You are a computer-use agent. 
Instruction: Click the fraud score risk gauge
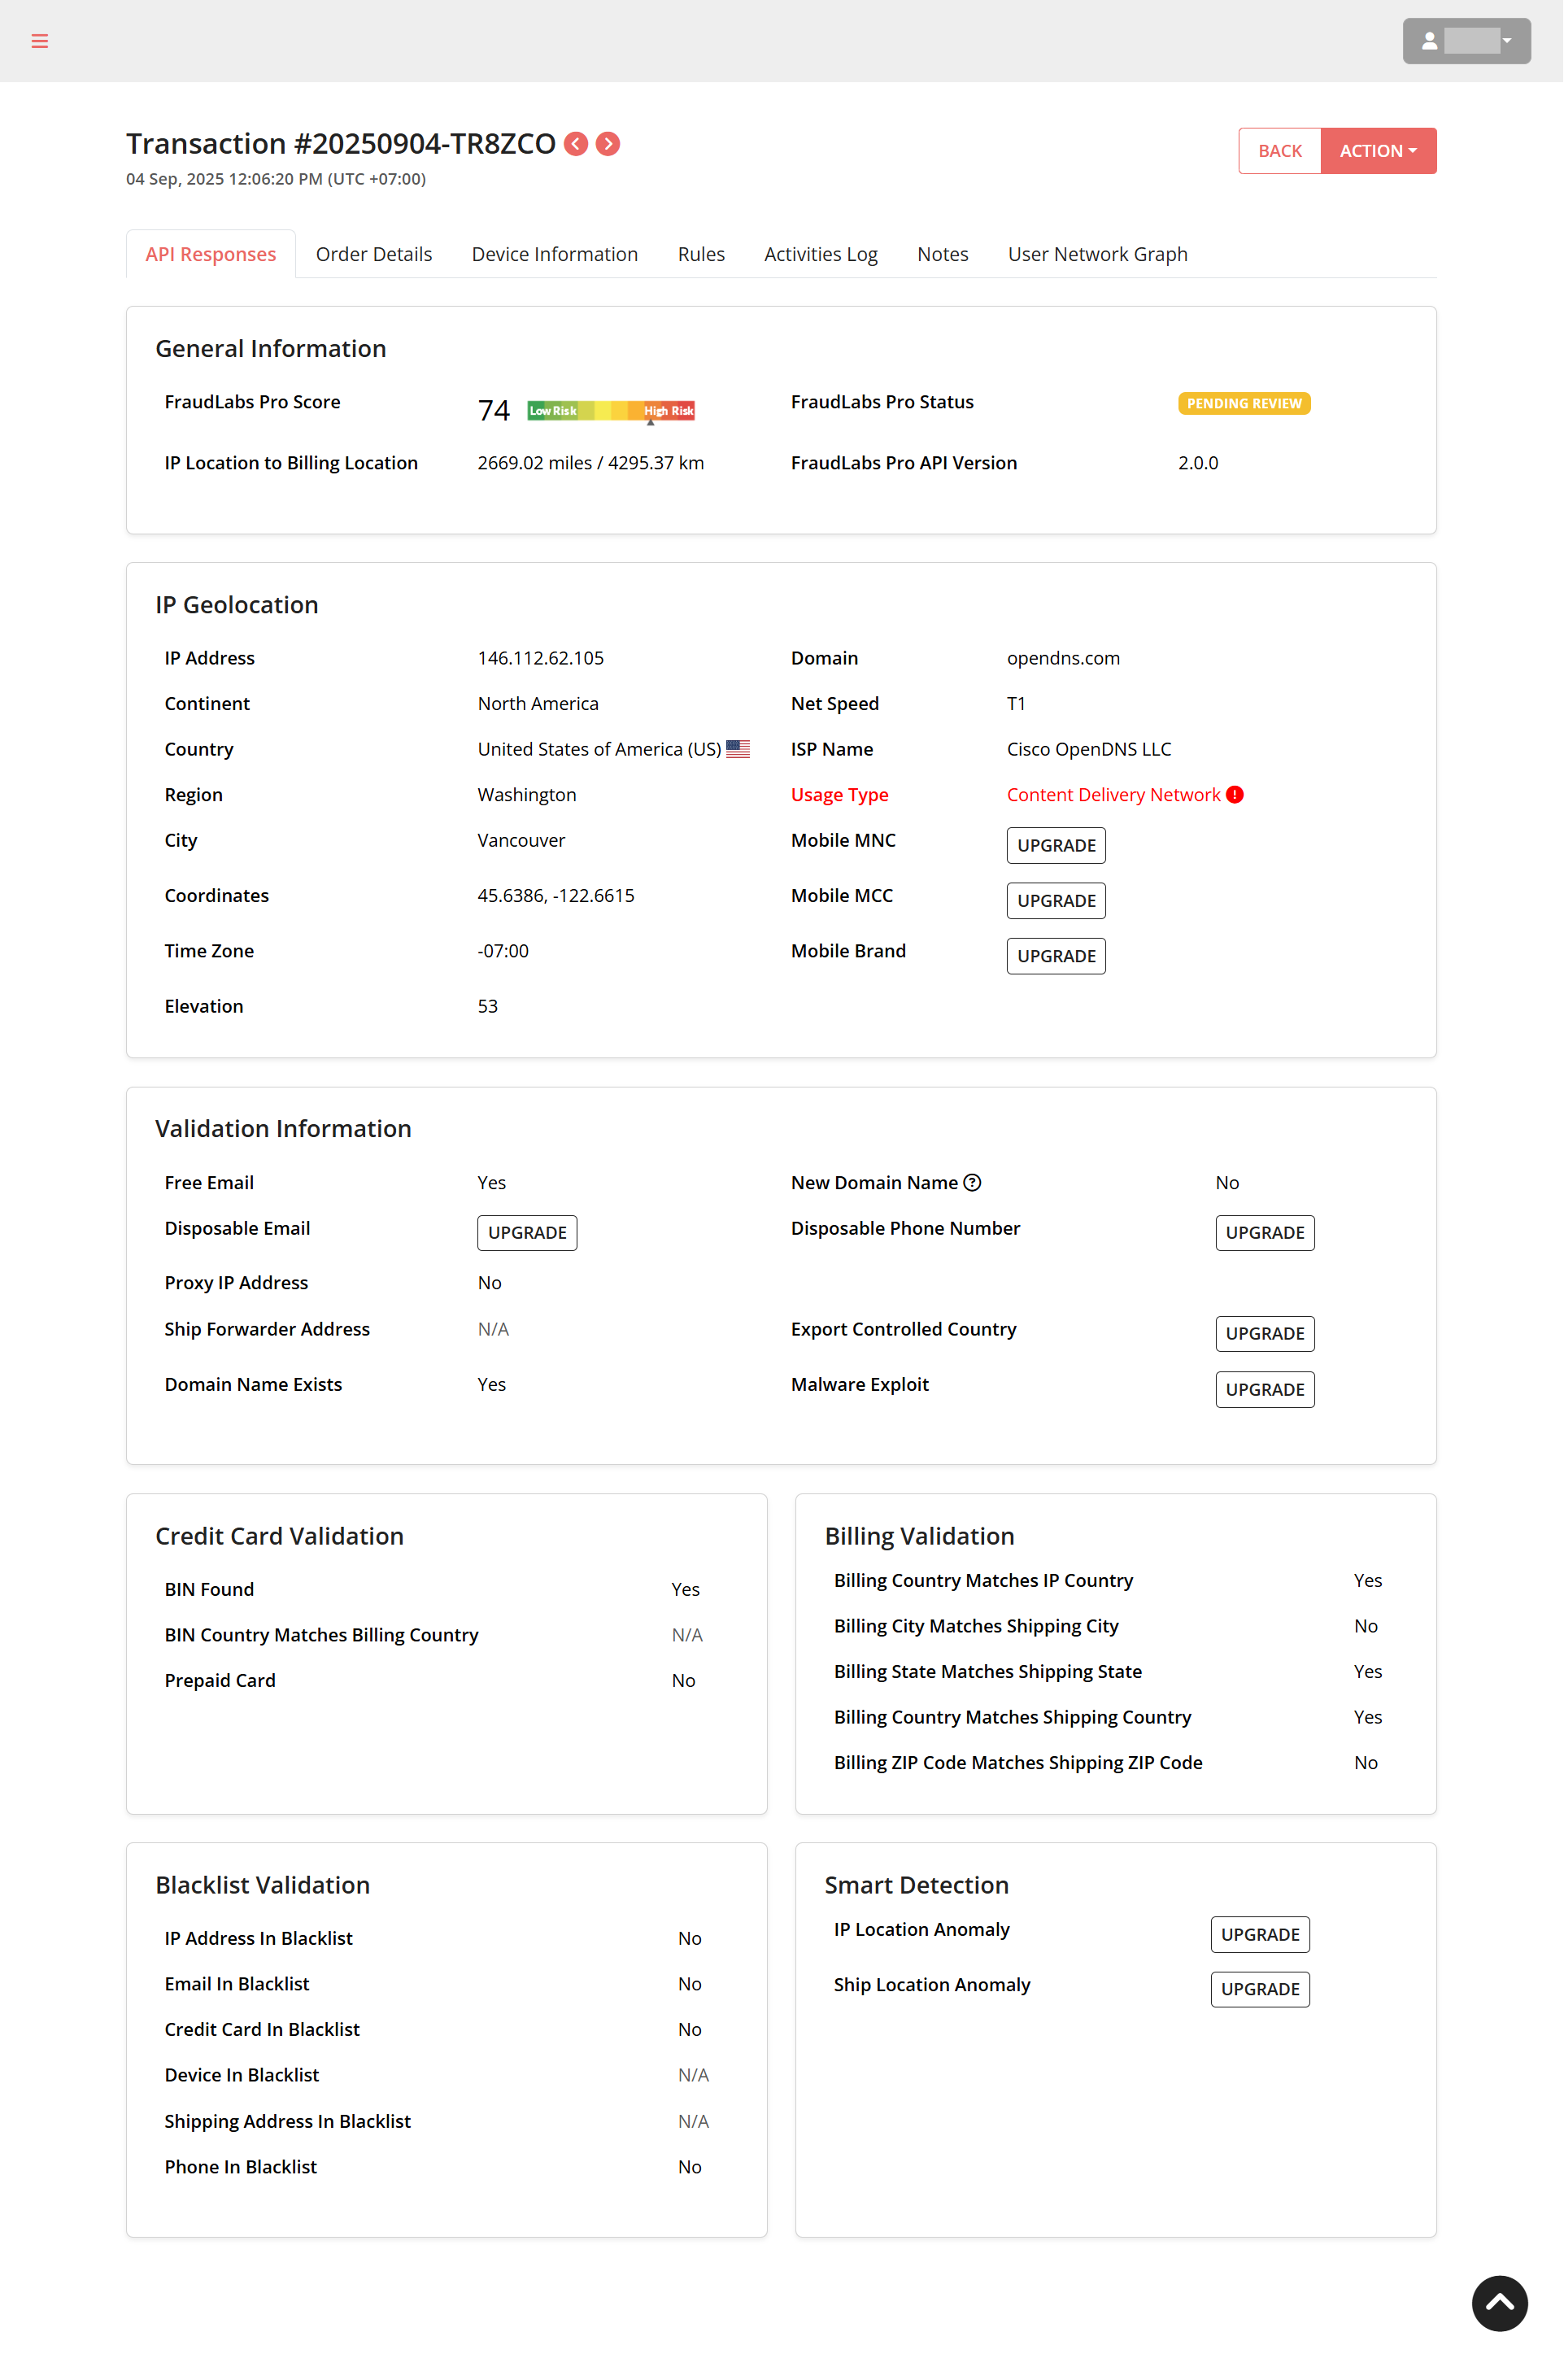point(611,411)
